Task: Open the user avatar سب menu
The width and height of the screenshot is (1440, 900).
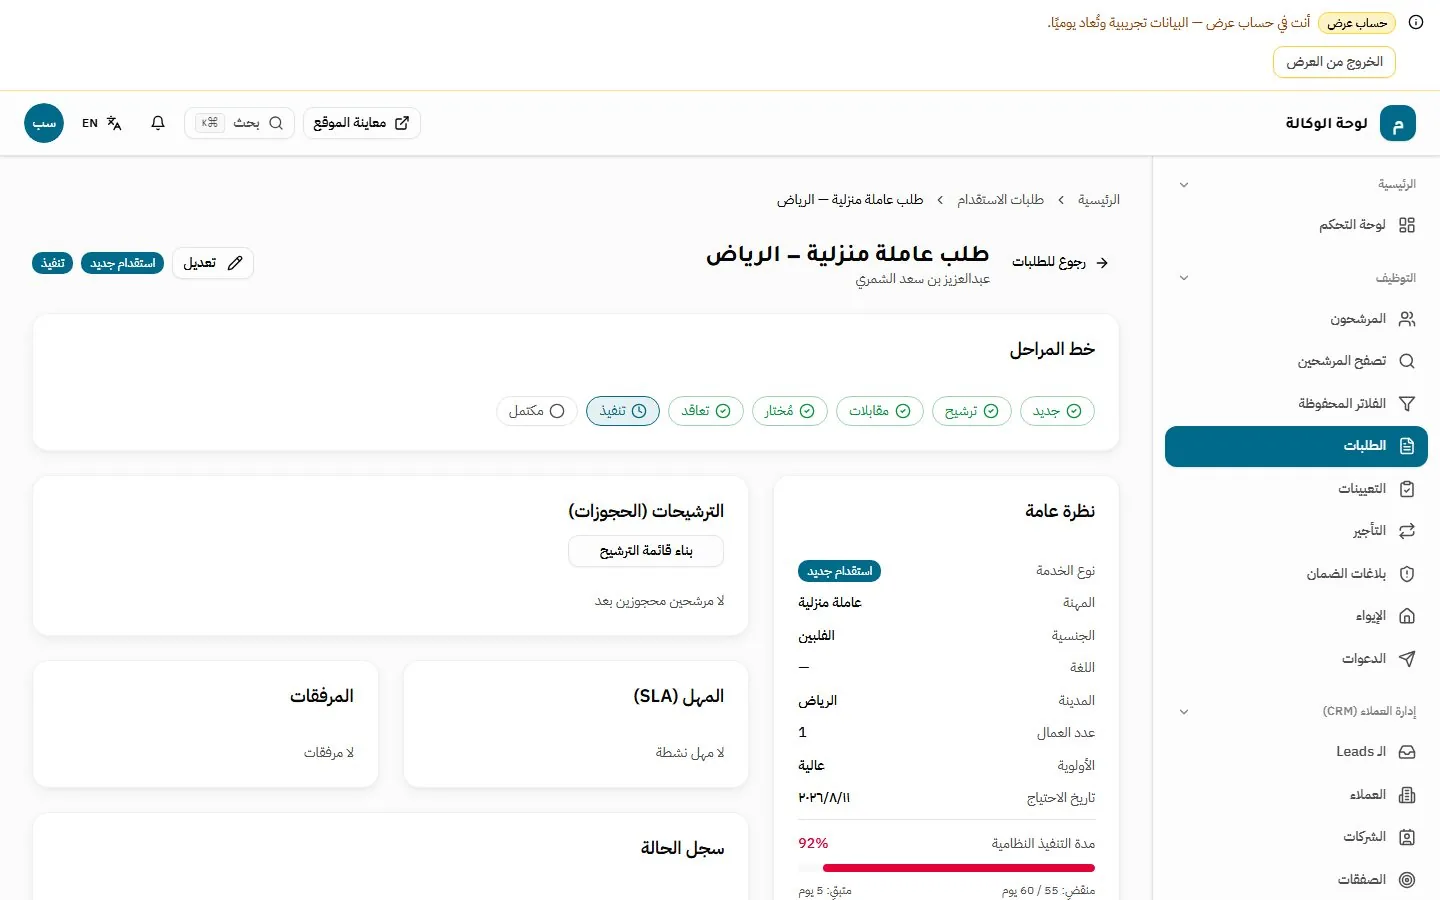Action: (x=44, y=123)
